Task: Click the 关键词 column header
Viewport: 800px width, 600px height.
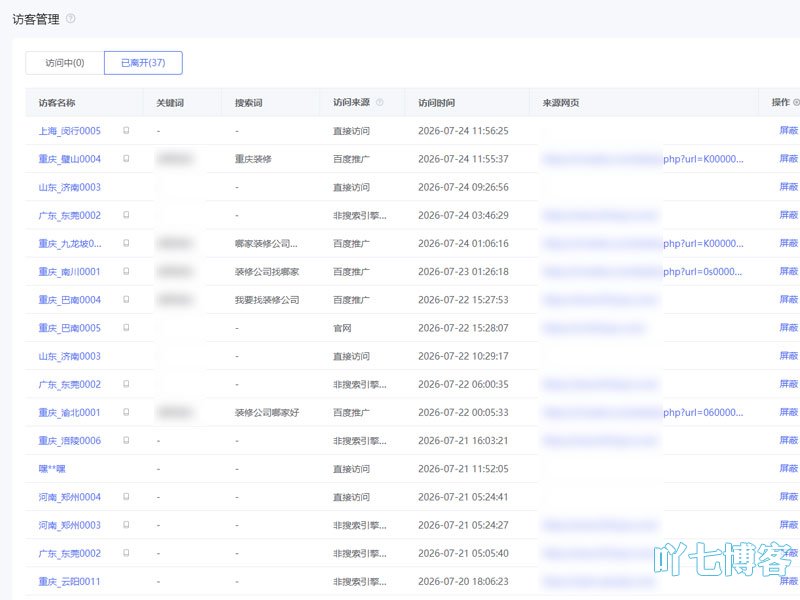Action: pos(170,103)
